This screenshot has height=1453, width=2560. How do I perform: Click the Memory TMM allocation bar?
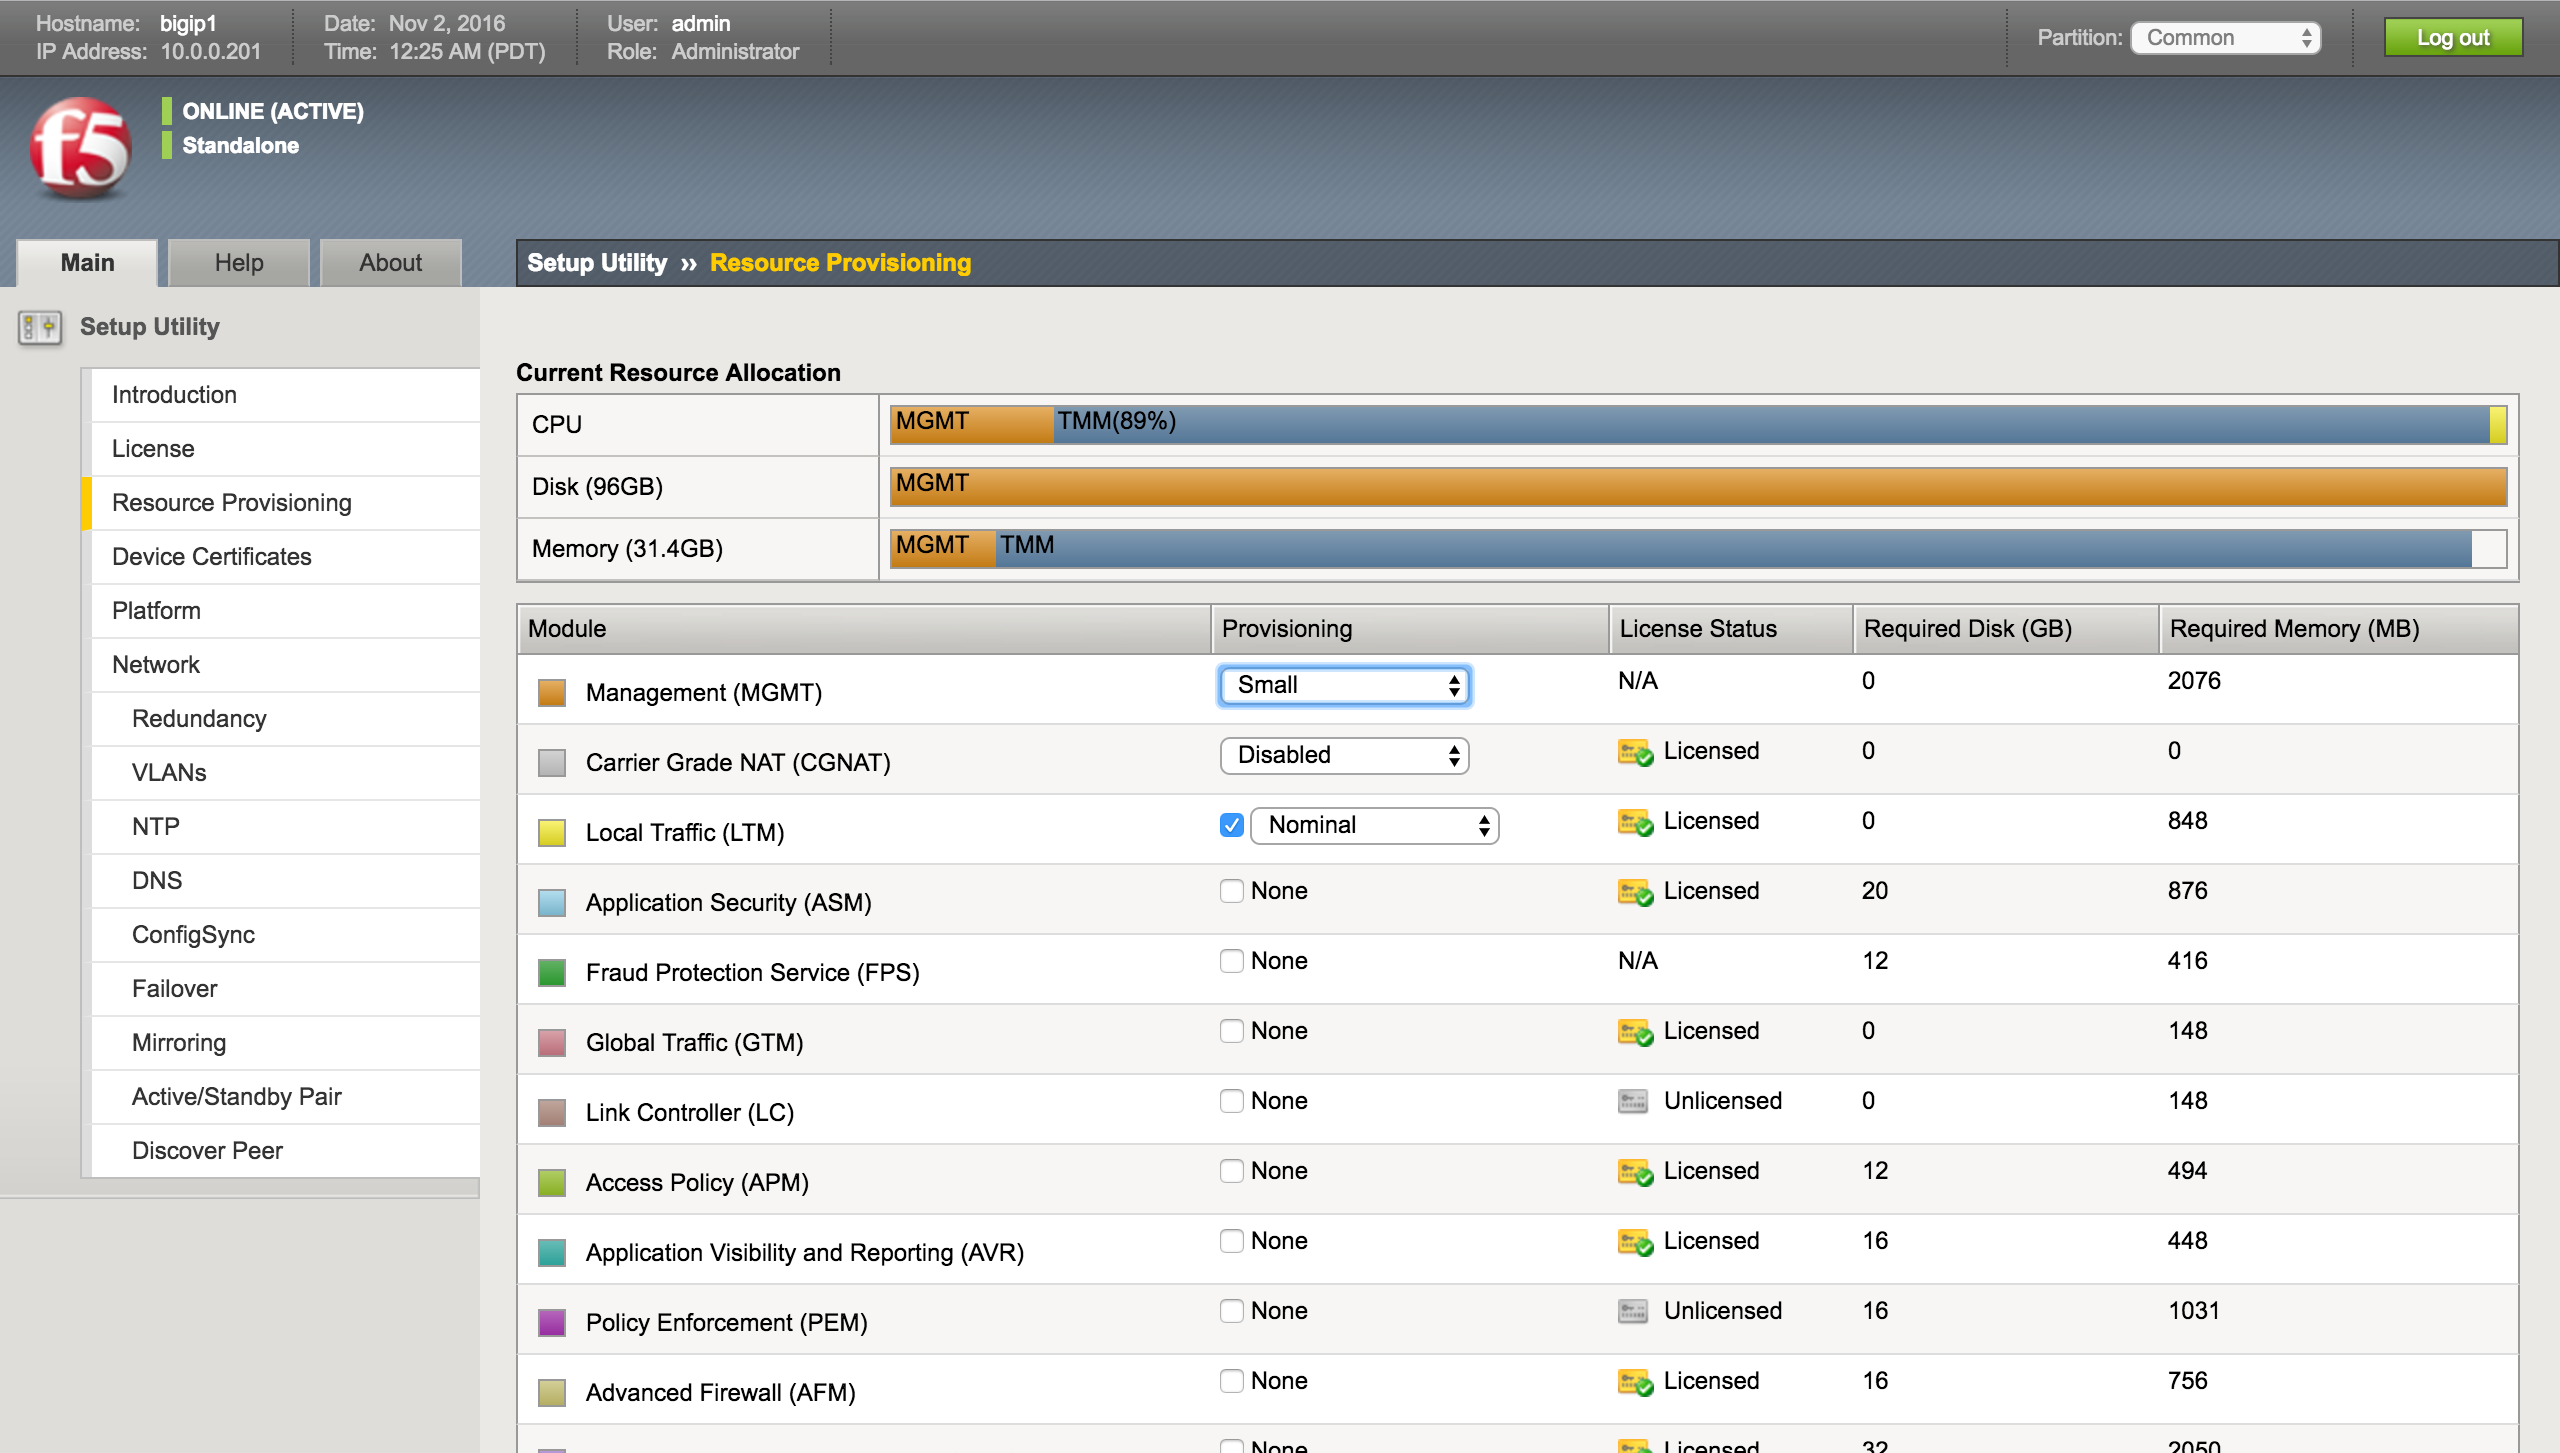click(1733, 548)
